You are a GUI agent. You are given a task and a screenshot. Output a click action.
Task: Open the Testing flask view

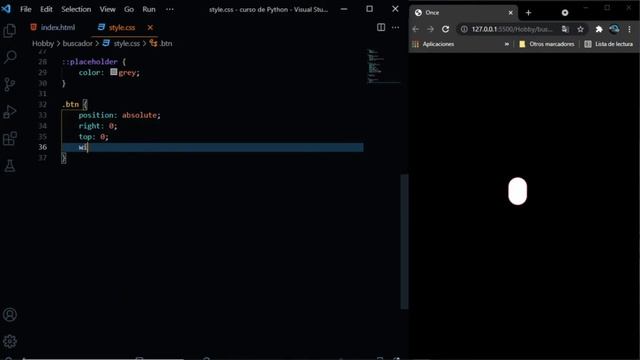point(10,166)
